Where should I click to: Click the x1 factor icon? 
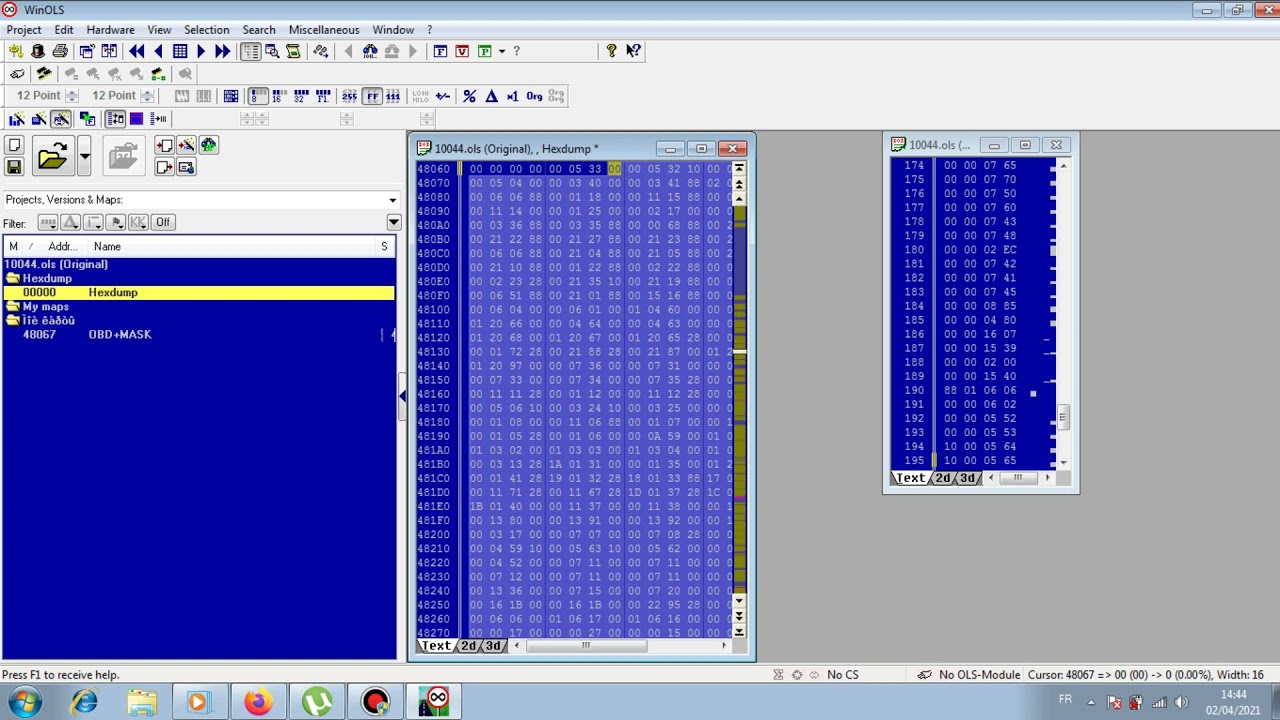[x=512, y=96]
